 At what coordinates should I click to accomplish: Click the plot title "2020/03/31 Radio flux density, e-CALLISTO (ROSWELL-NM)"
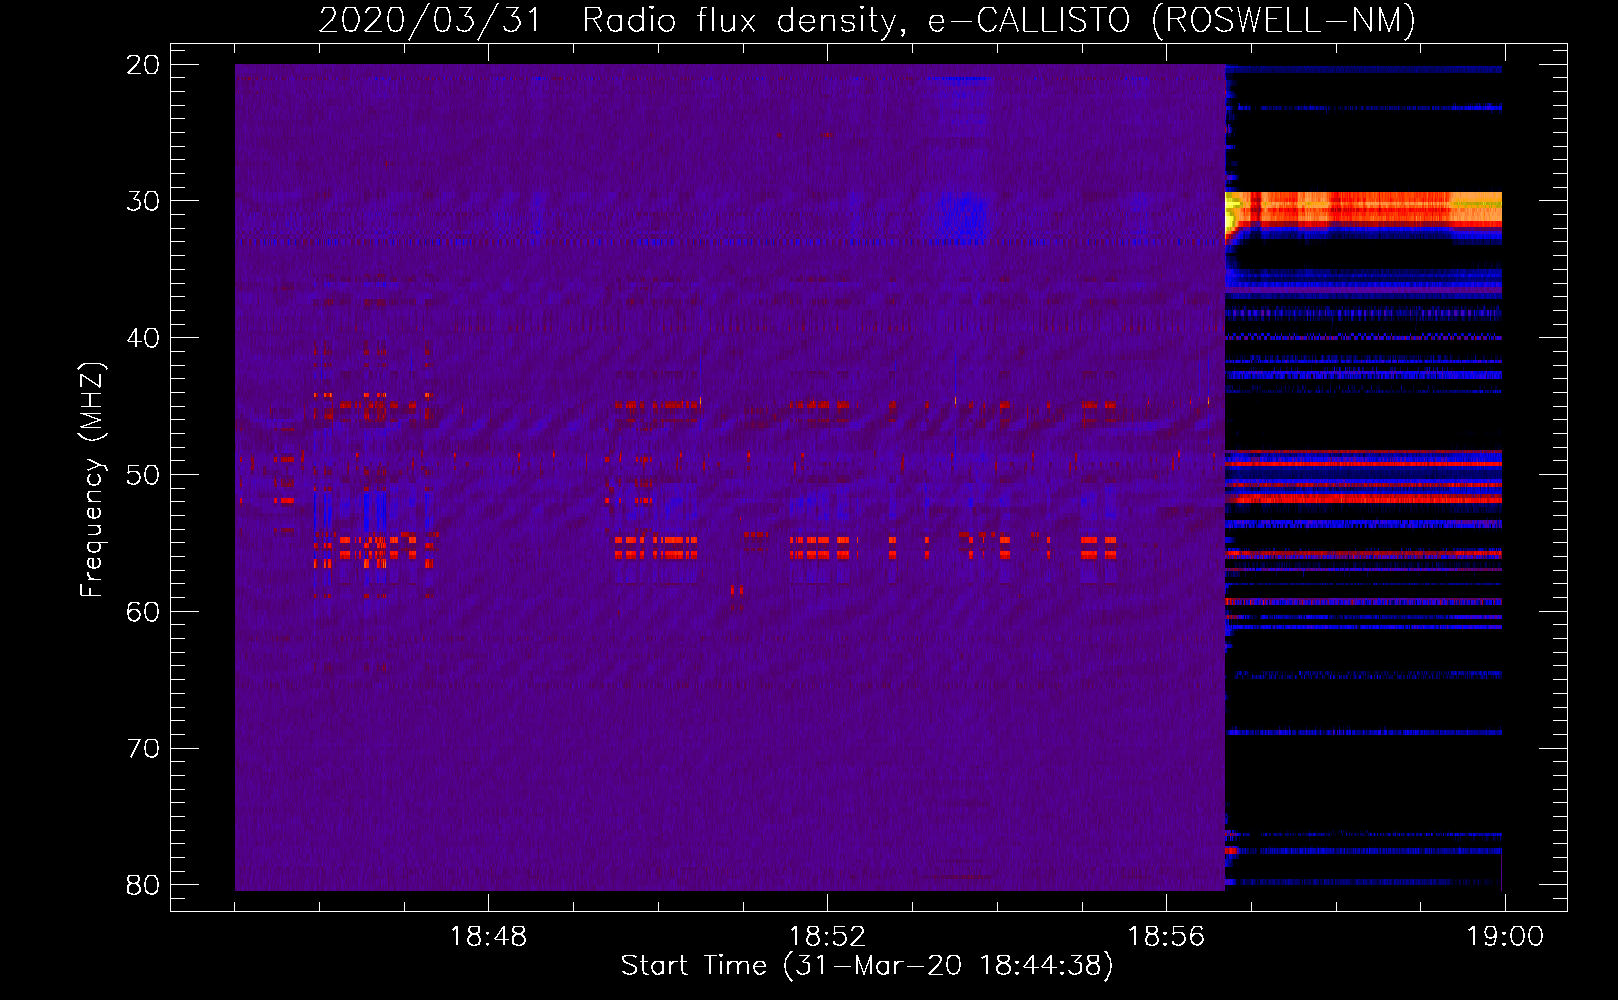coord(867,20)
